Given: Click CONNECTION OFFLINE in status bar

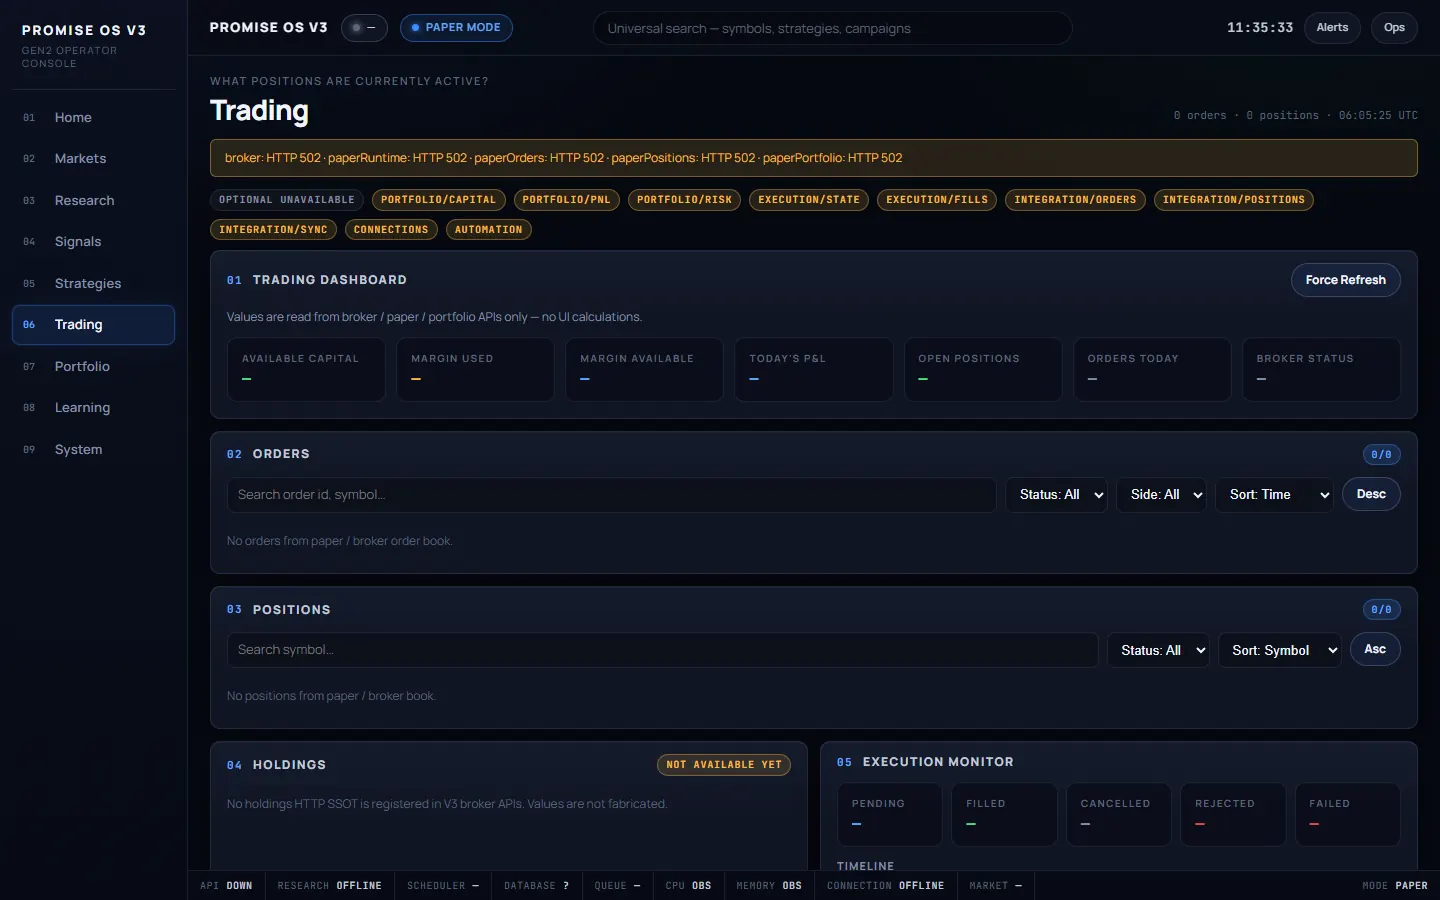Looking at the screenshot, I should pyautogui.click(x=885, y=886).
